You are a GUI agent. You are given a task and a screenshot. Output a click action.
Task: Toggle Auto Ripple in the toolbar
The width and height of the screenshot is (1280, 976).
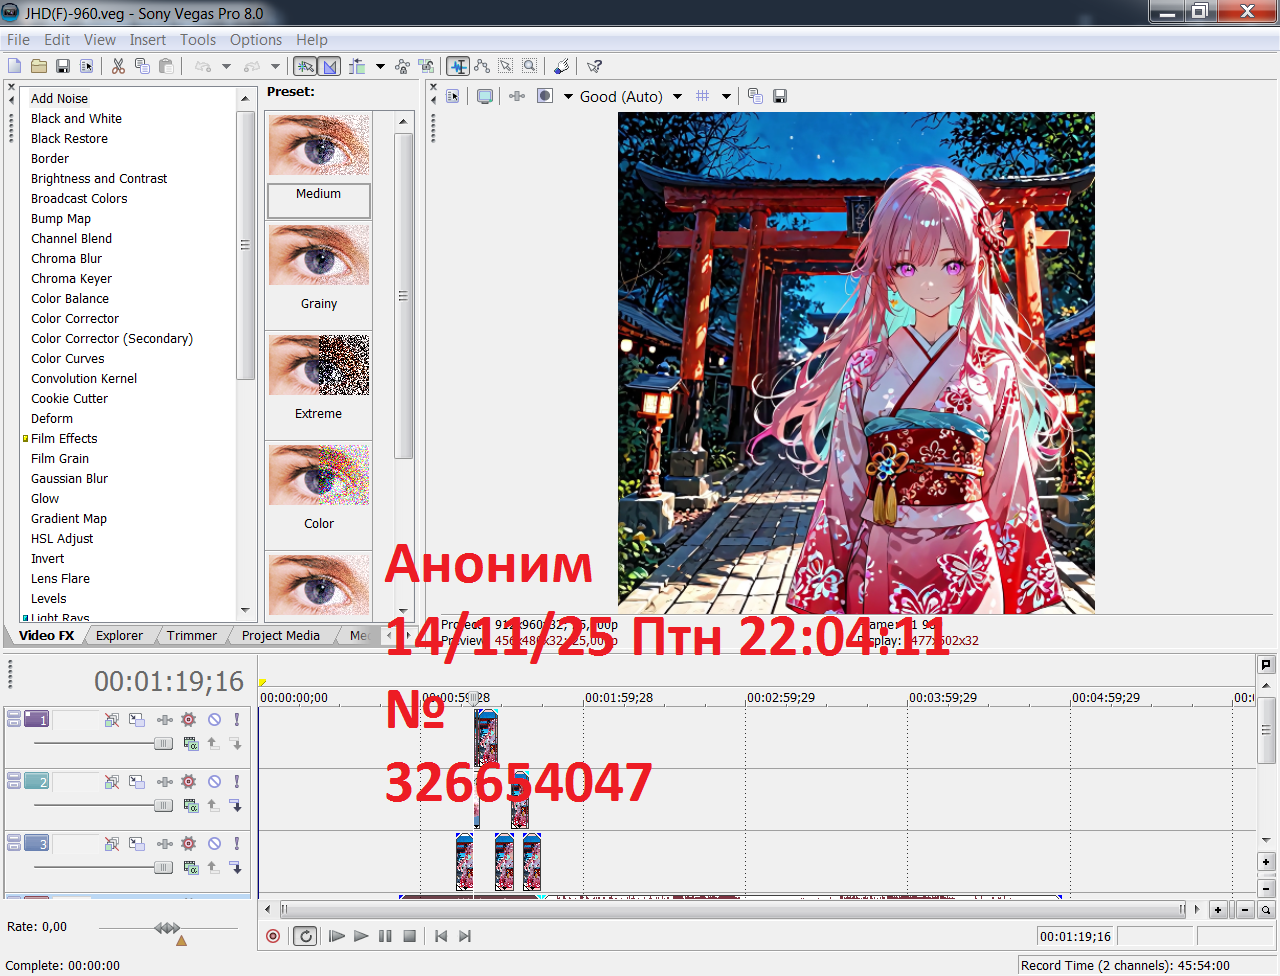tap(357, 66)
